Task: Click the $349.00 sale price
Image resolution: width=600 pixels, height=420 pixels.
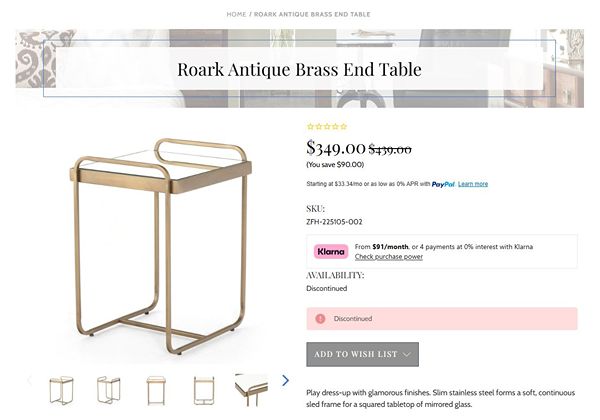Action: (336, 149)
